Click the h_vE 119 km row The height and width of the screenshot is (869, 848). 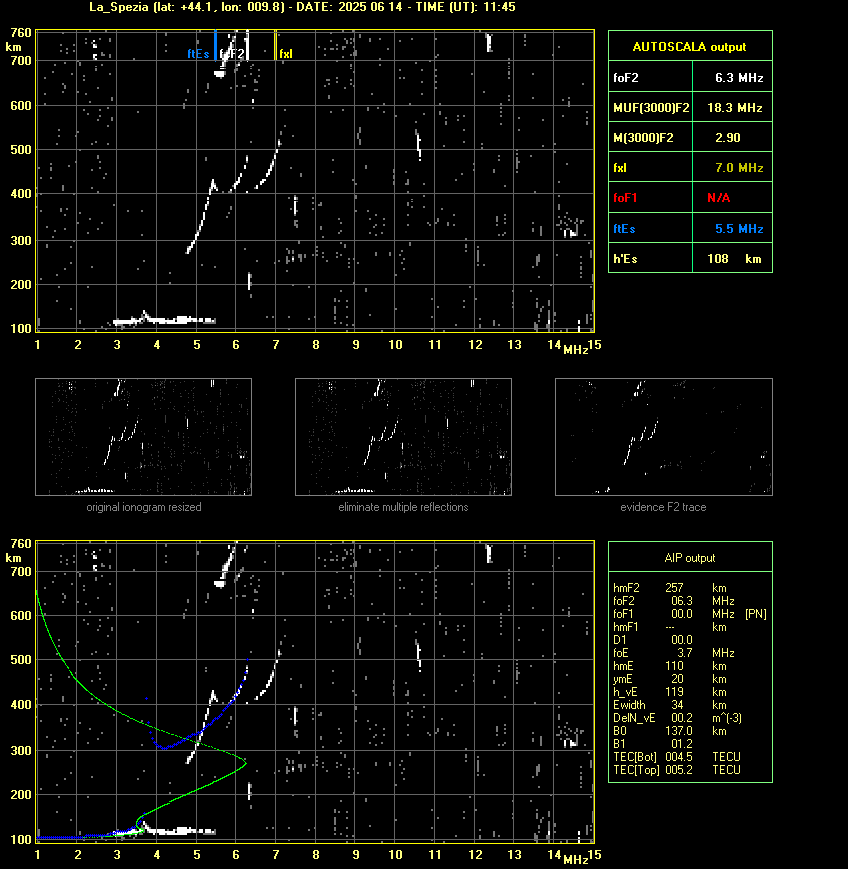click(x=670, y=692)
